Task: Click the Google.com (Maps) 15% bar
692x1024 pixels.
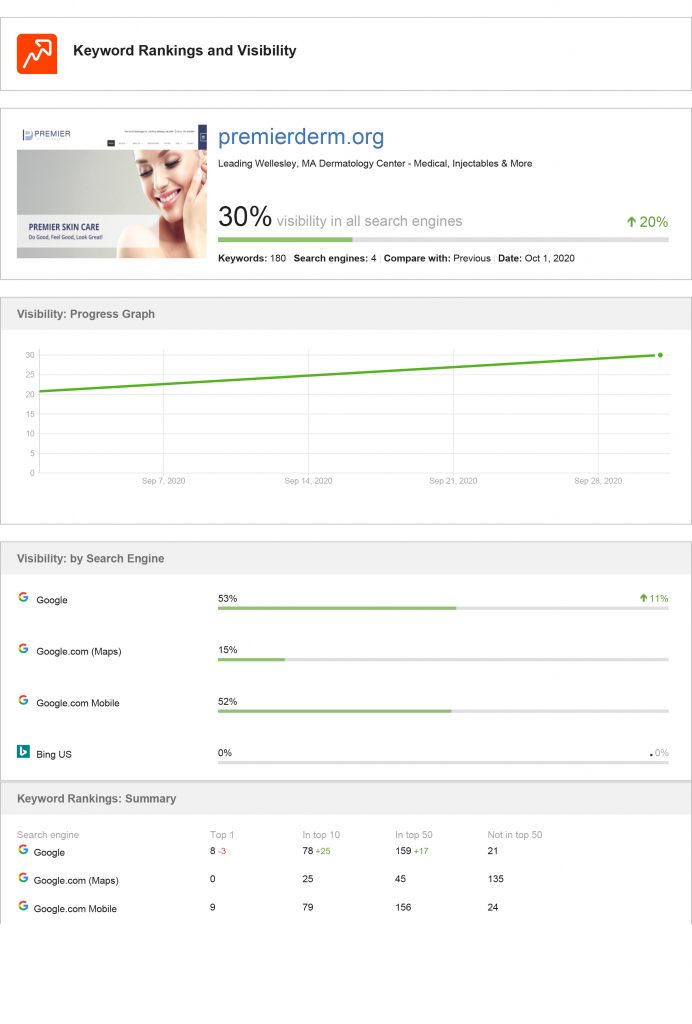Action: click(x=443, y=660)
